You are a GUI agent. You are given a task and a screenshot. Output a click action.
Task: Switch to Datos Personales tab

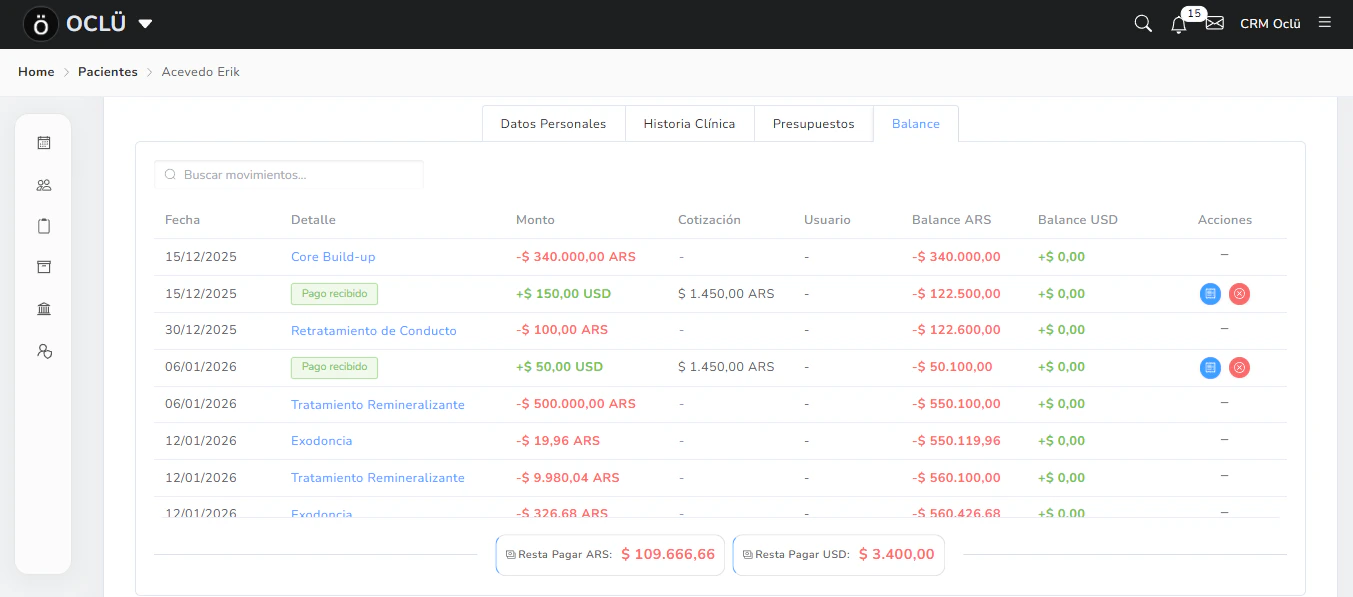pos(553,124)
